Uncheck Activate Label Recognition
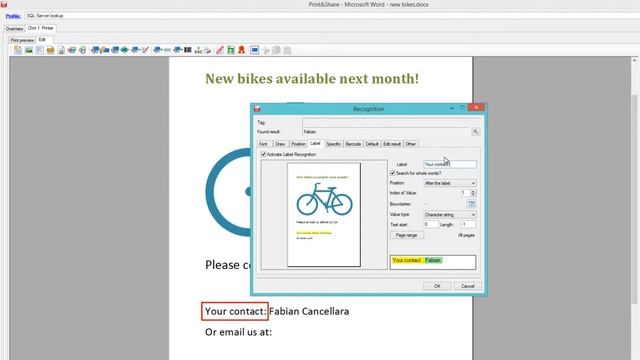The width and height of the screenshot is (640, 360). (263, 154)
